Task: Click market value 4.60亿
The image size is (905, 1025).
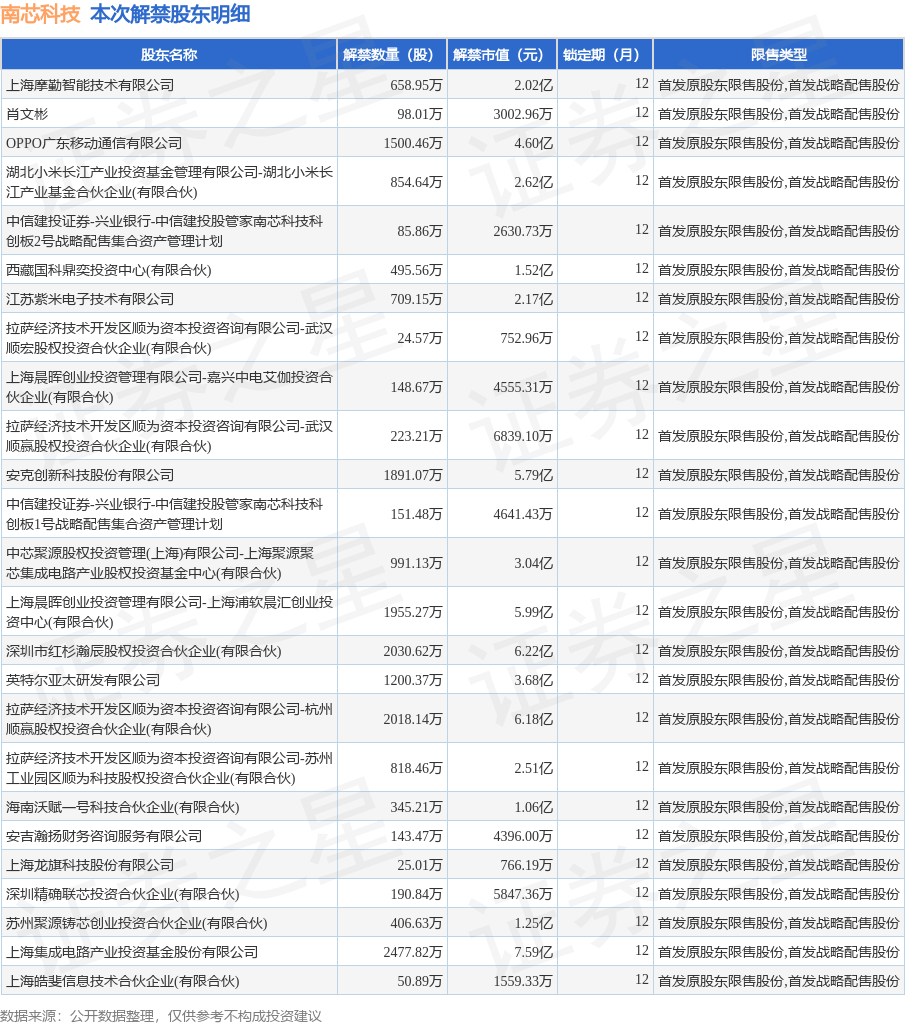Action: tap(533, 143)
